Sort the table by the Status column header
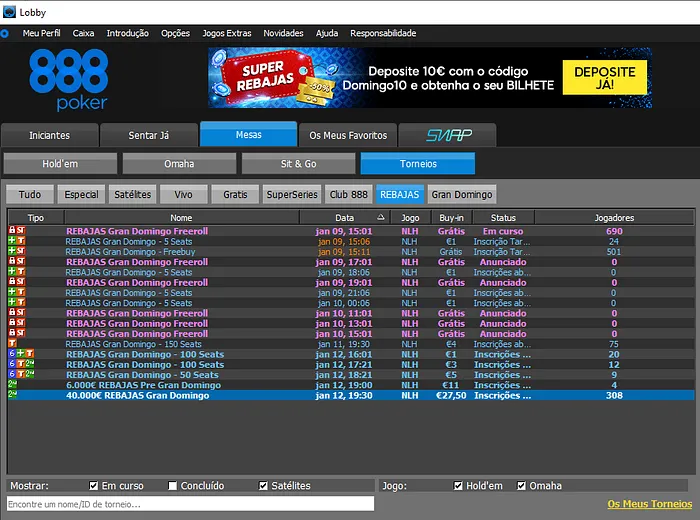 coord(503,218)
